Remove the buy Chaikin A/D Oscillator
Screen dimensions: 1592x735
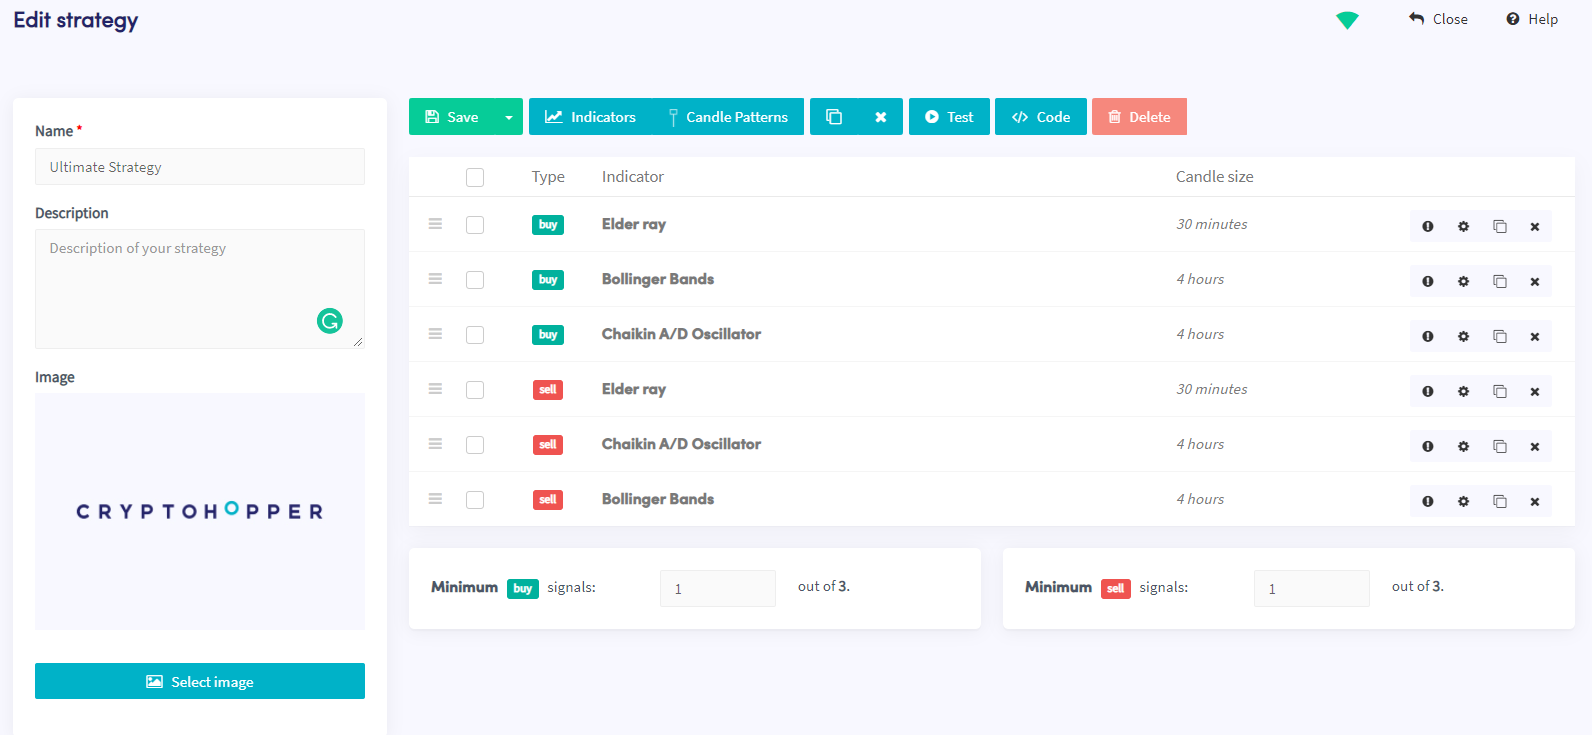1534,336
